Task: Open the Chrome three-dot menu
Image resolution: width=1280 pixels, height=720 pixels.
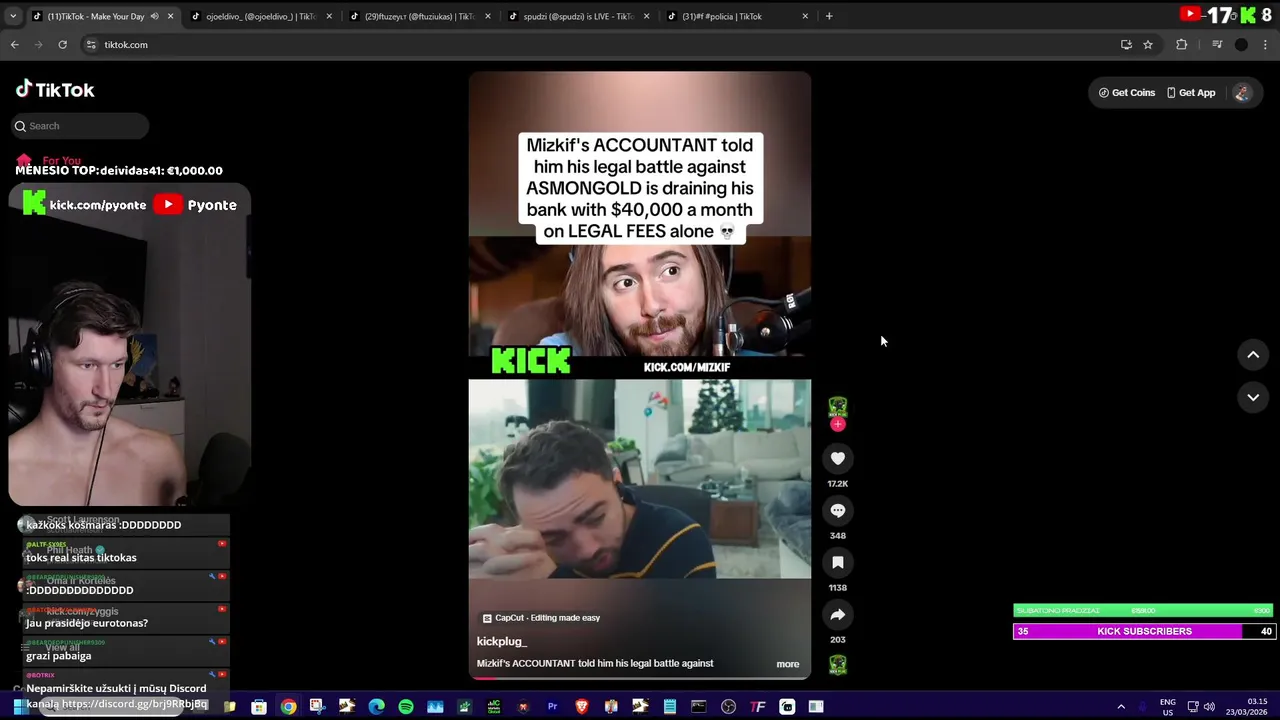Action: [x=1265, y=44]
